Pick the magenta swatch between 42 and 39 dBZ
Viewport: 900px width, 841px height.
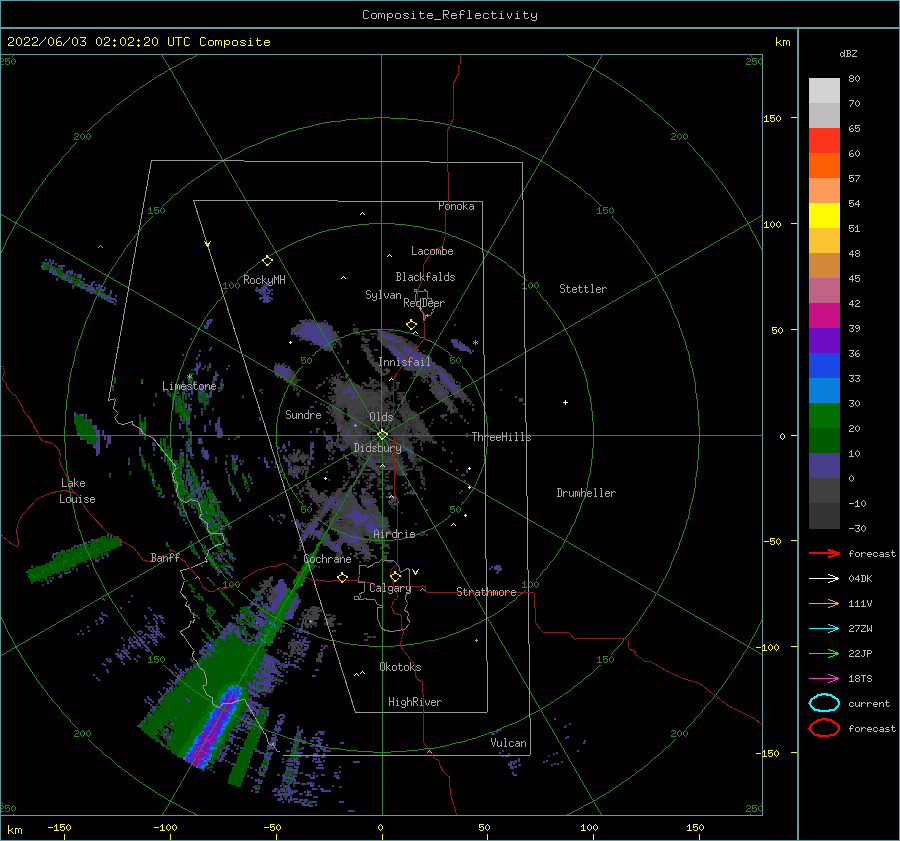pyautogui.click(x=824, y=316)
